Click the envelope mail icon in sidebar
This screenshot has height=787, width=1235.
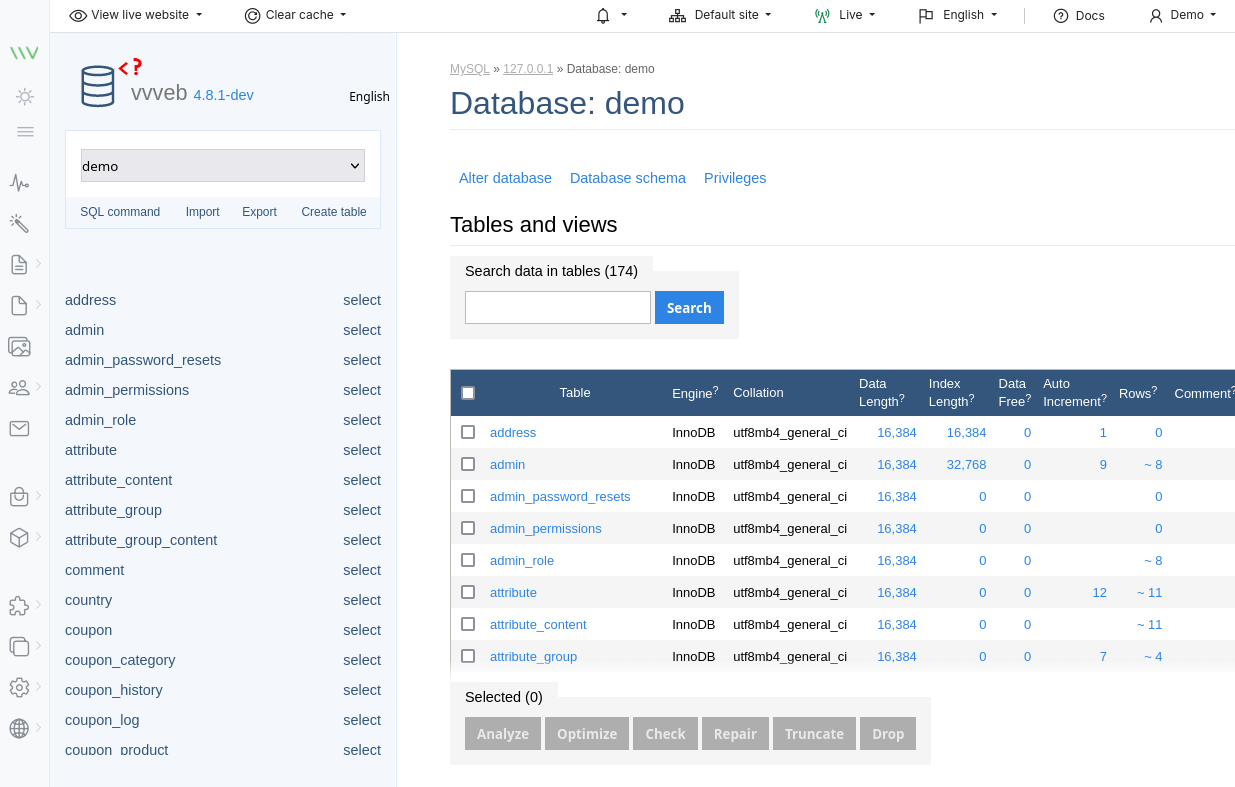pyautogui.click(x=19, y=428)
